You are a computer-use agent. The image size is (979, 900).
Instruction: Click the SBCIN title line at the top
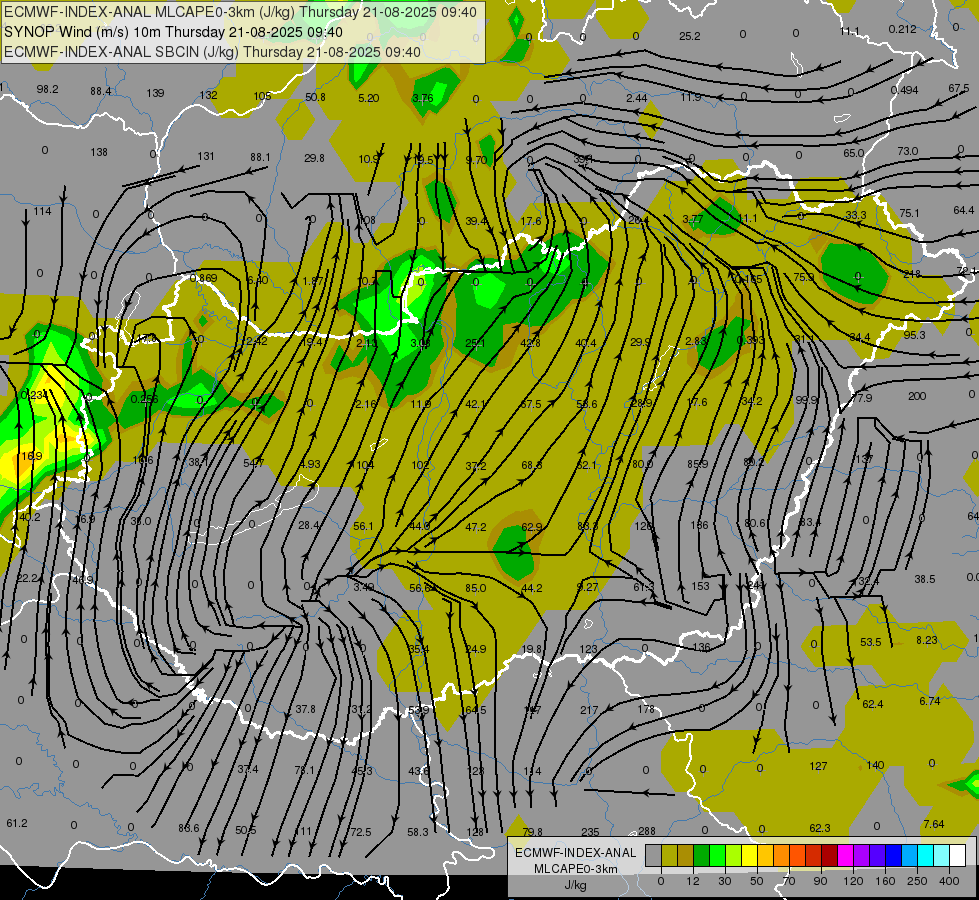pos(212,52)
